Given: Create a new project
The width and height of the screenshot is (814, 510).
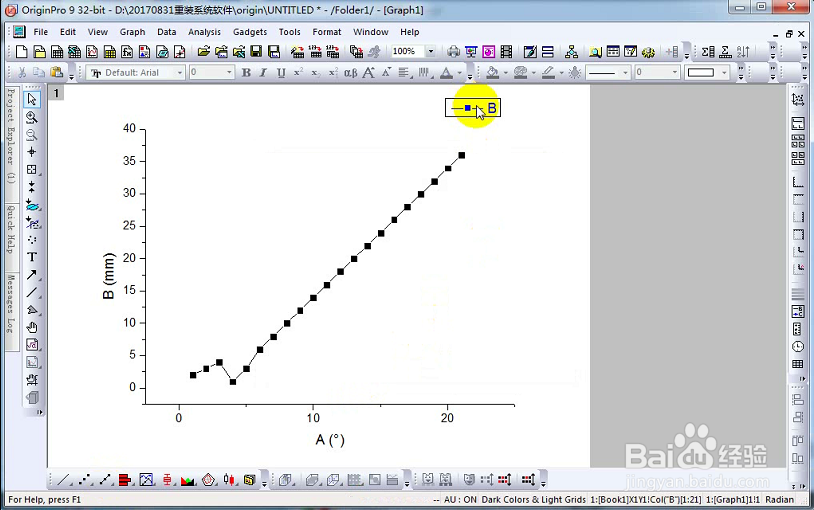Looking at the screenshot, I should (x=22, y=52).
